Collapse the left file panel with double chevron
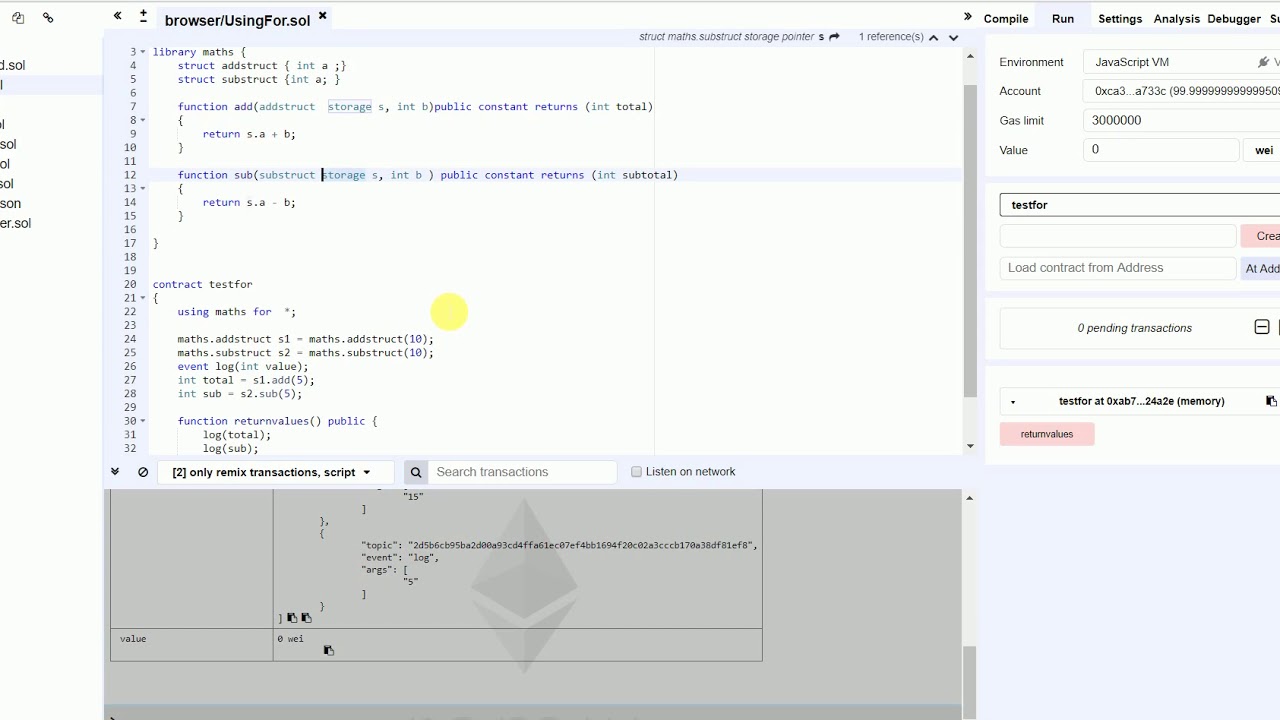 click(x=118, y=16)
